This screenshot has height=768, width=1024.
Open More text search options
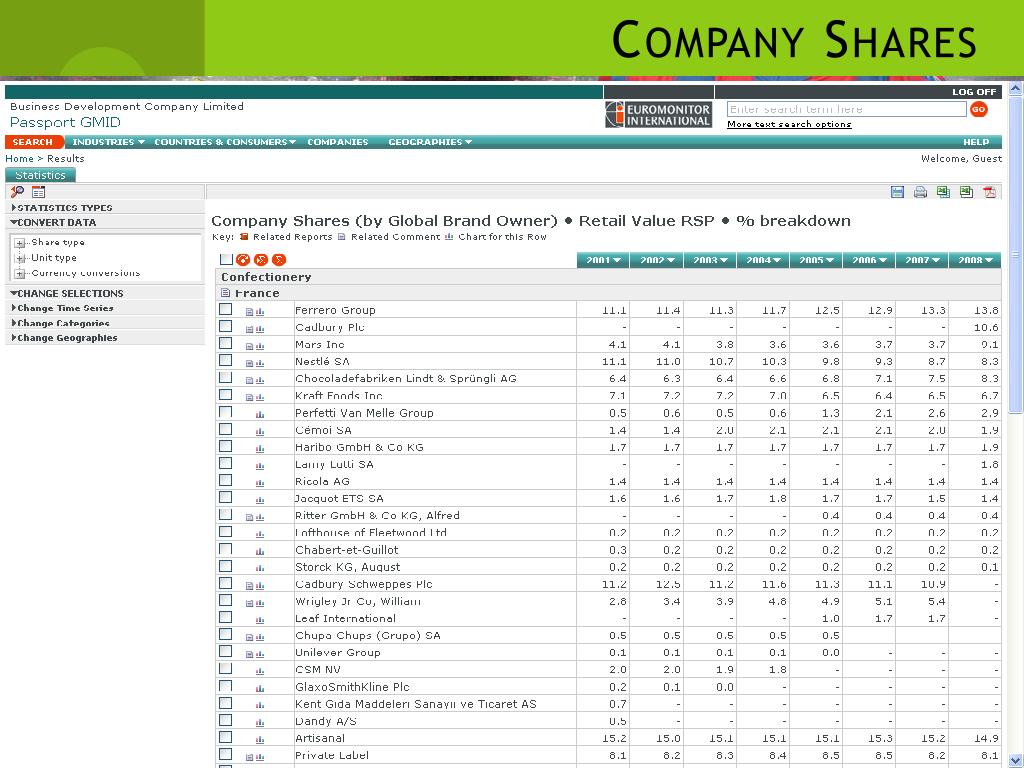[789, 124]
